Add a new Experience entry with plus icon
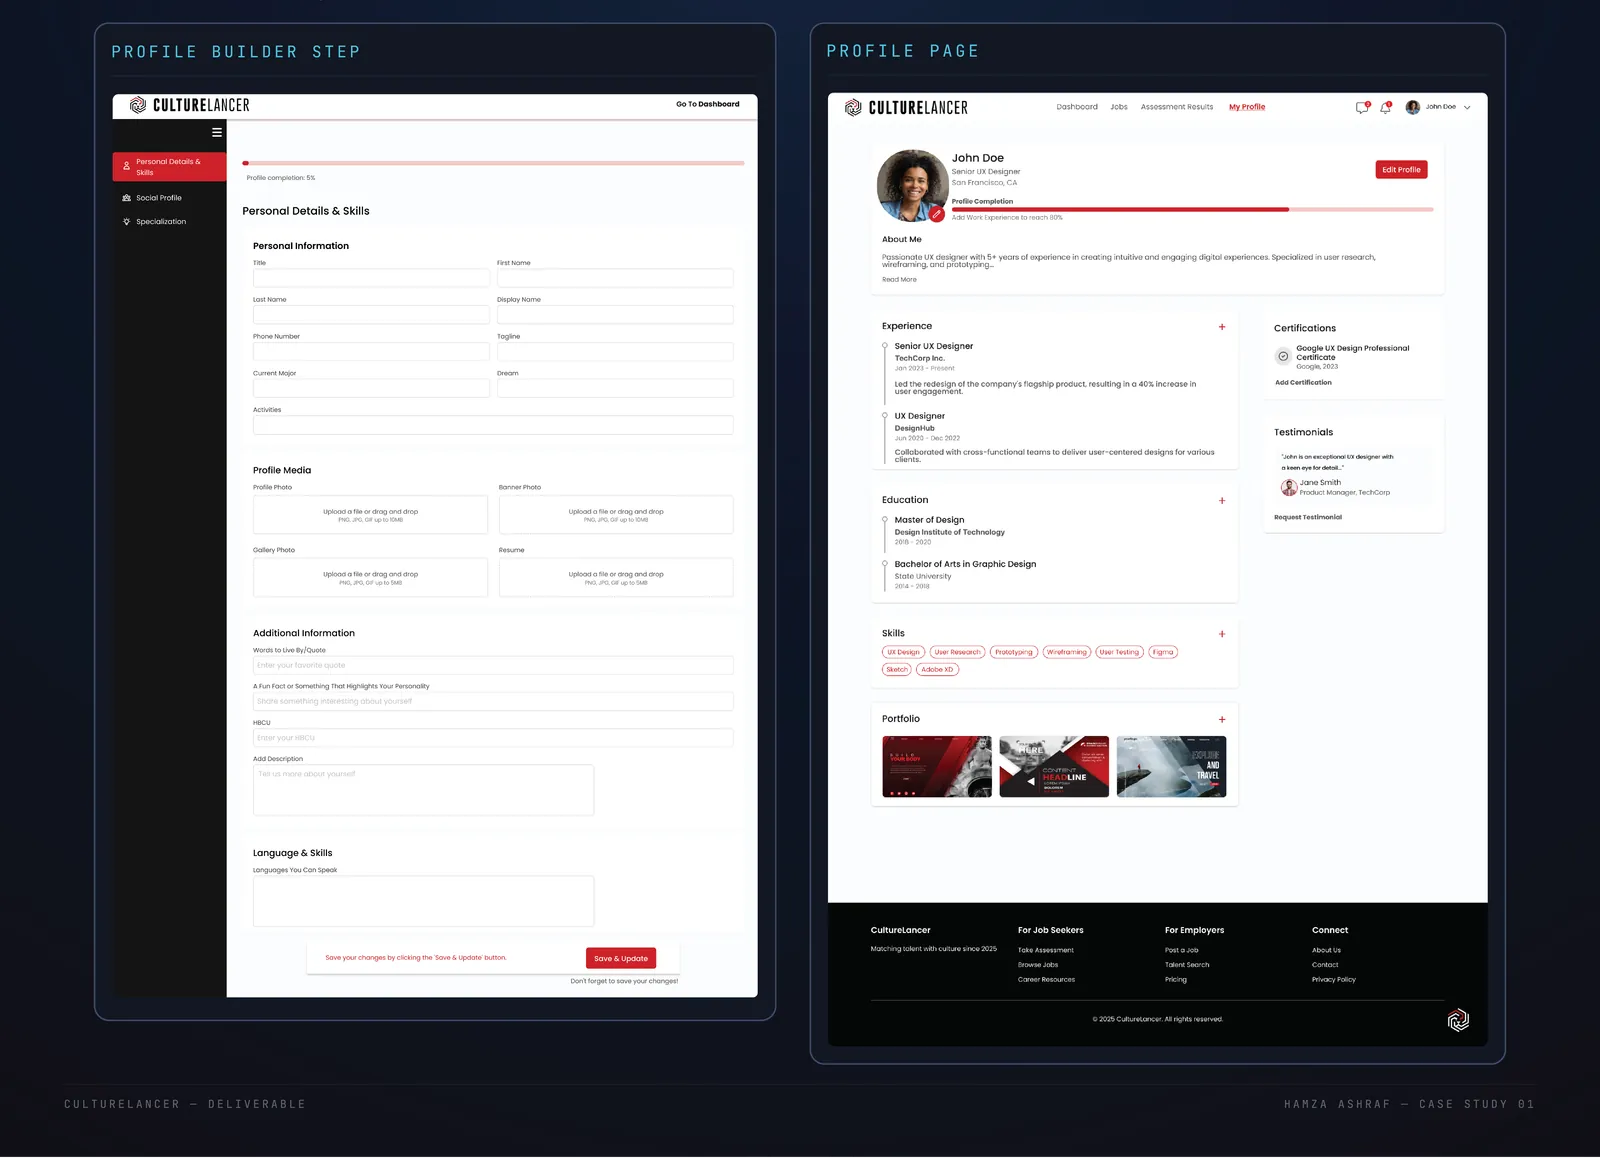This screenshot has height=1158, width=1600. (x=1222, y=327)
